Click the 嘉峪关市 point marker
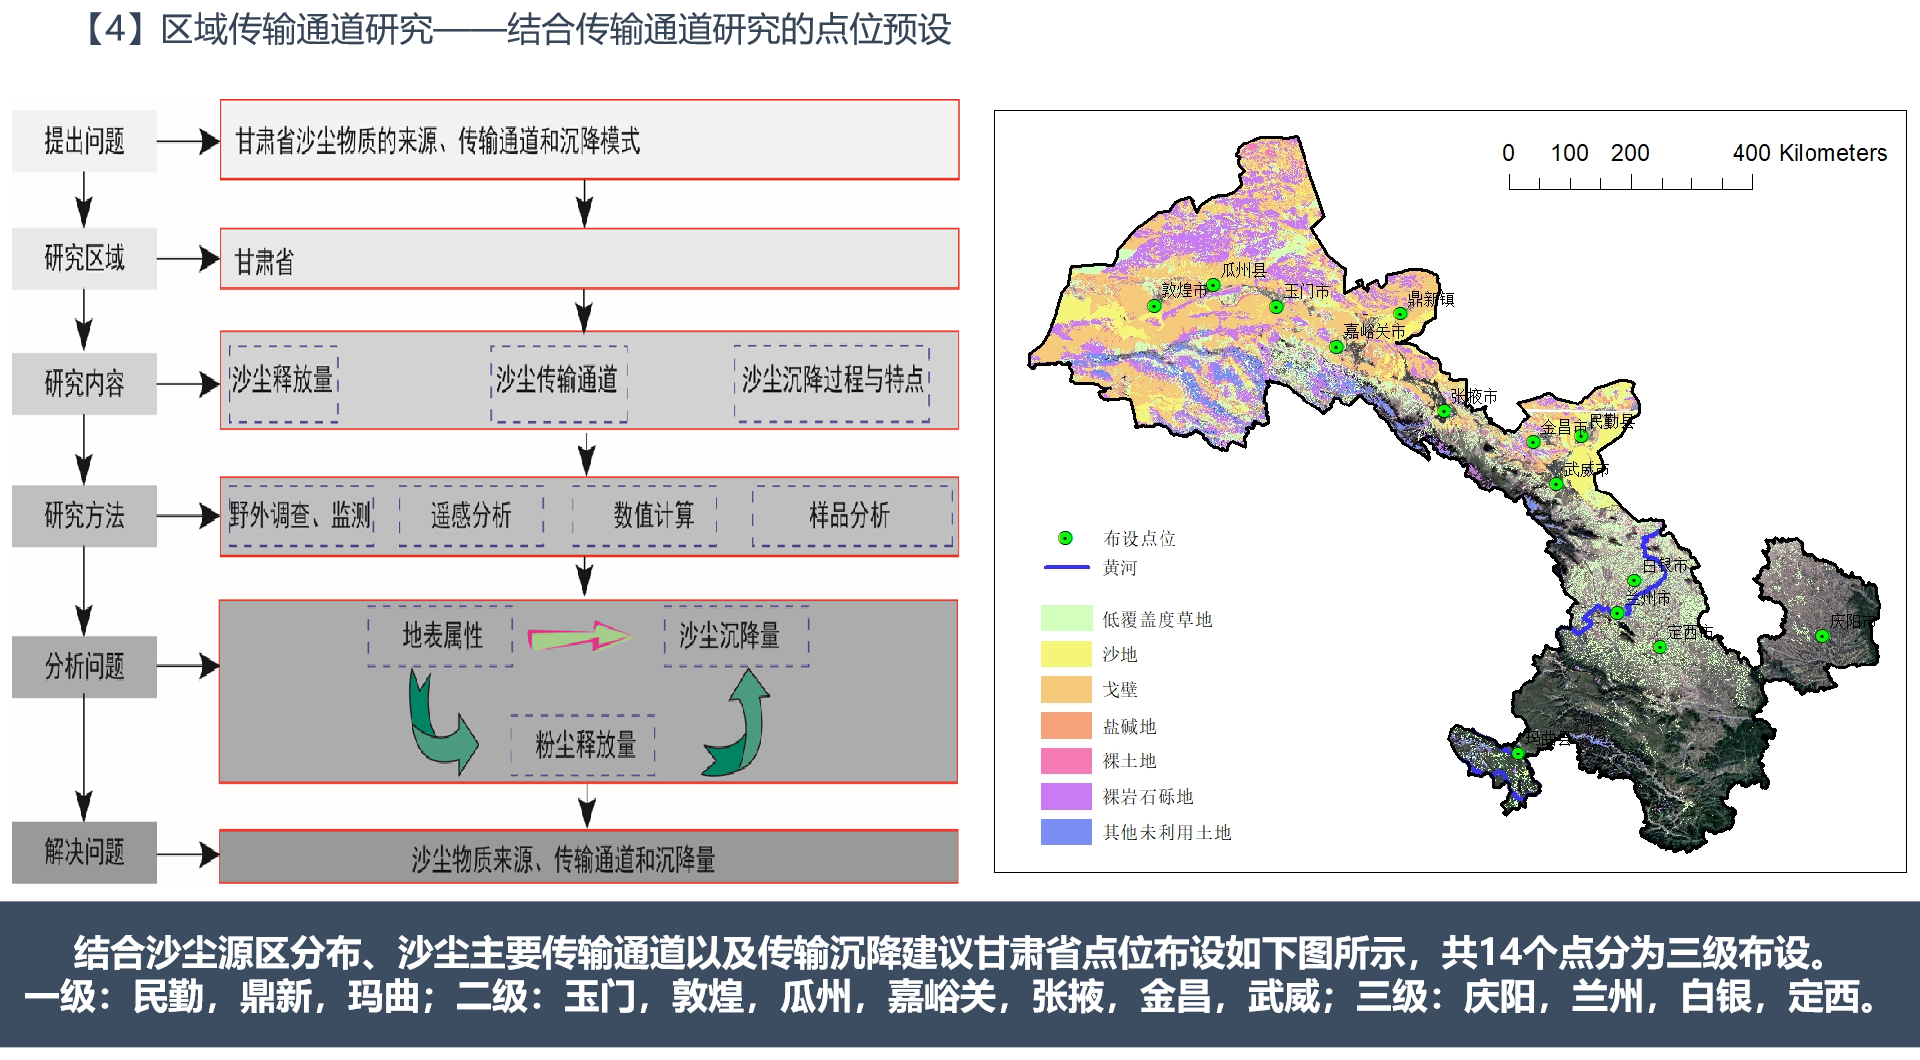 [x=1336, y=347]
